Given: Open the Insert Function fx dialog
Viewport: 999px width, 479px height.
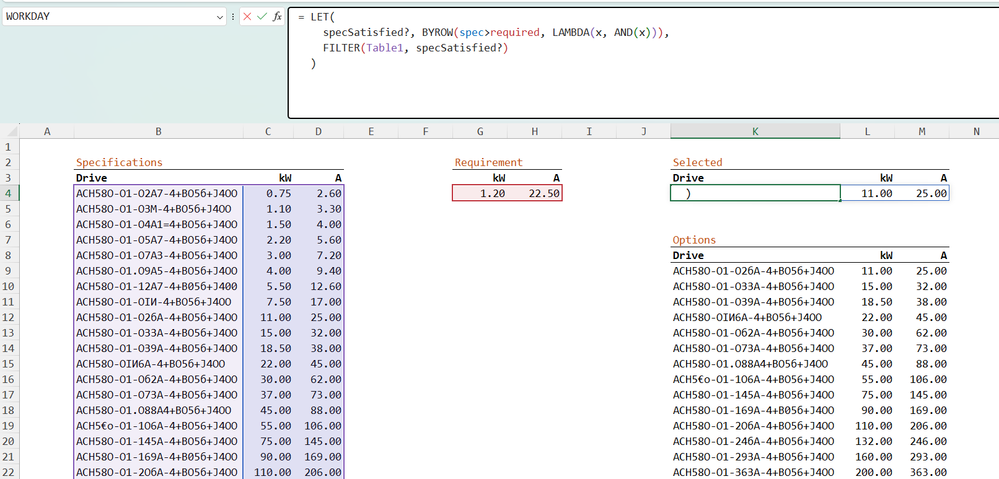Looking at the screenshot, I should [277, 17].
